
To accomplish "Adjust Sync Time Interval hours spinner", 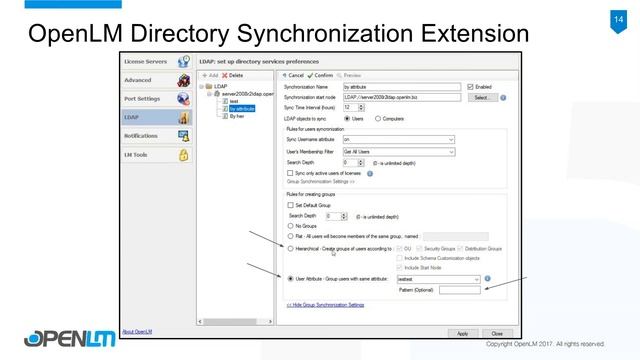I will pos(361,107).
